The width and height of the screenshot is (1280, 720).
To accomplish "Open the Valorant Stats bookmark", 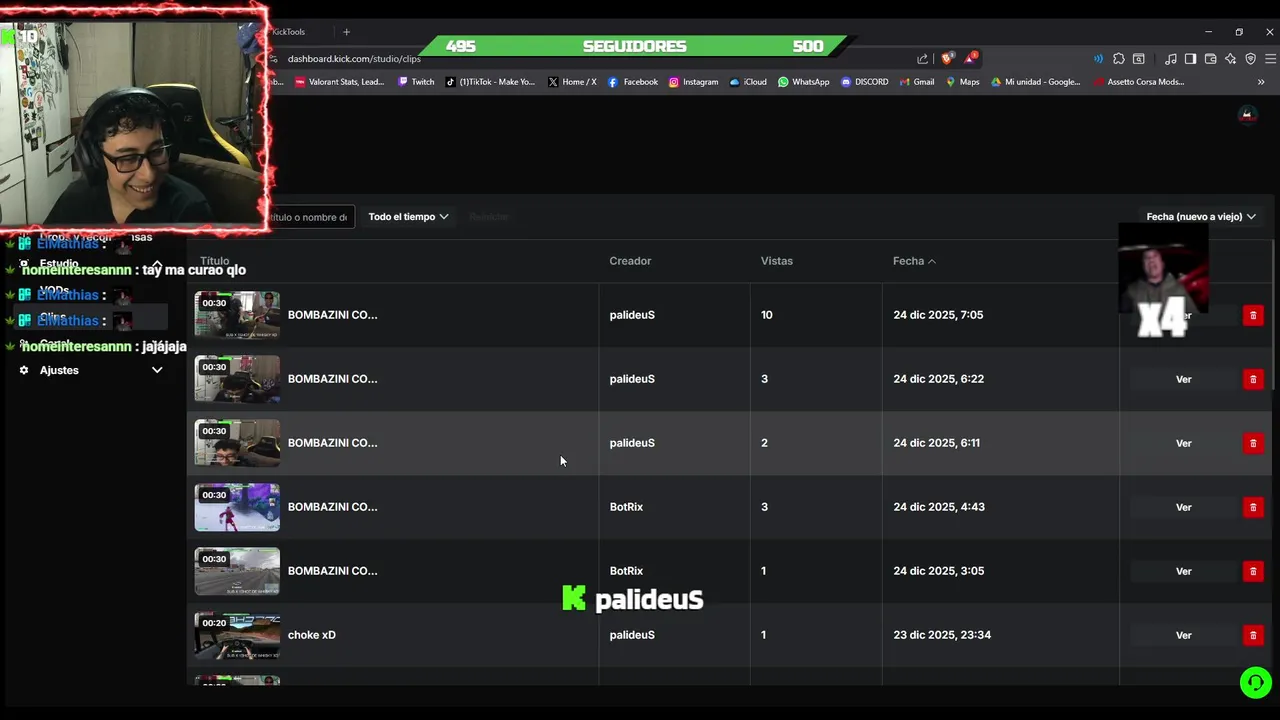I will 340,82.
